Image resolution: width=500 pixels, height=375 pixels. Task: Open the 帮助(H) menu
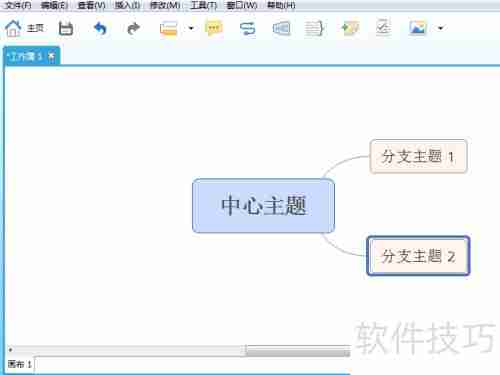click(281, 5)
